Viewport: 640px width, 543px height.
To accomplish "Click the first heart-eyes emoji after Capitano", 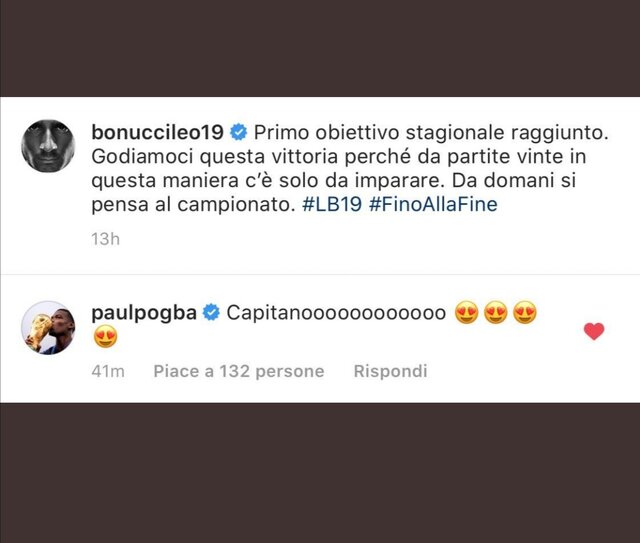I will 467,313.
